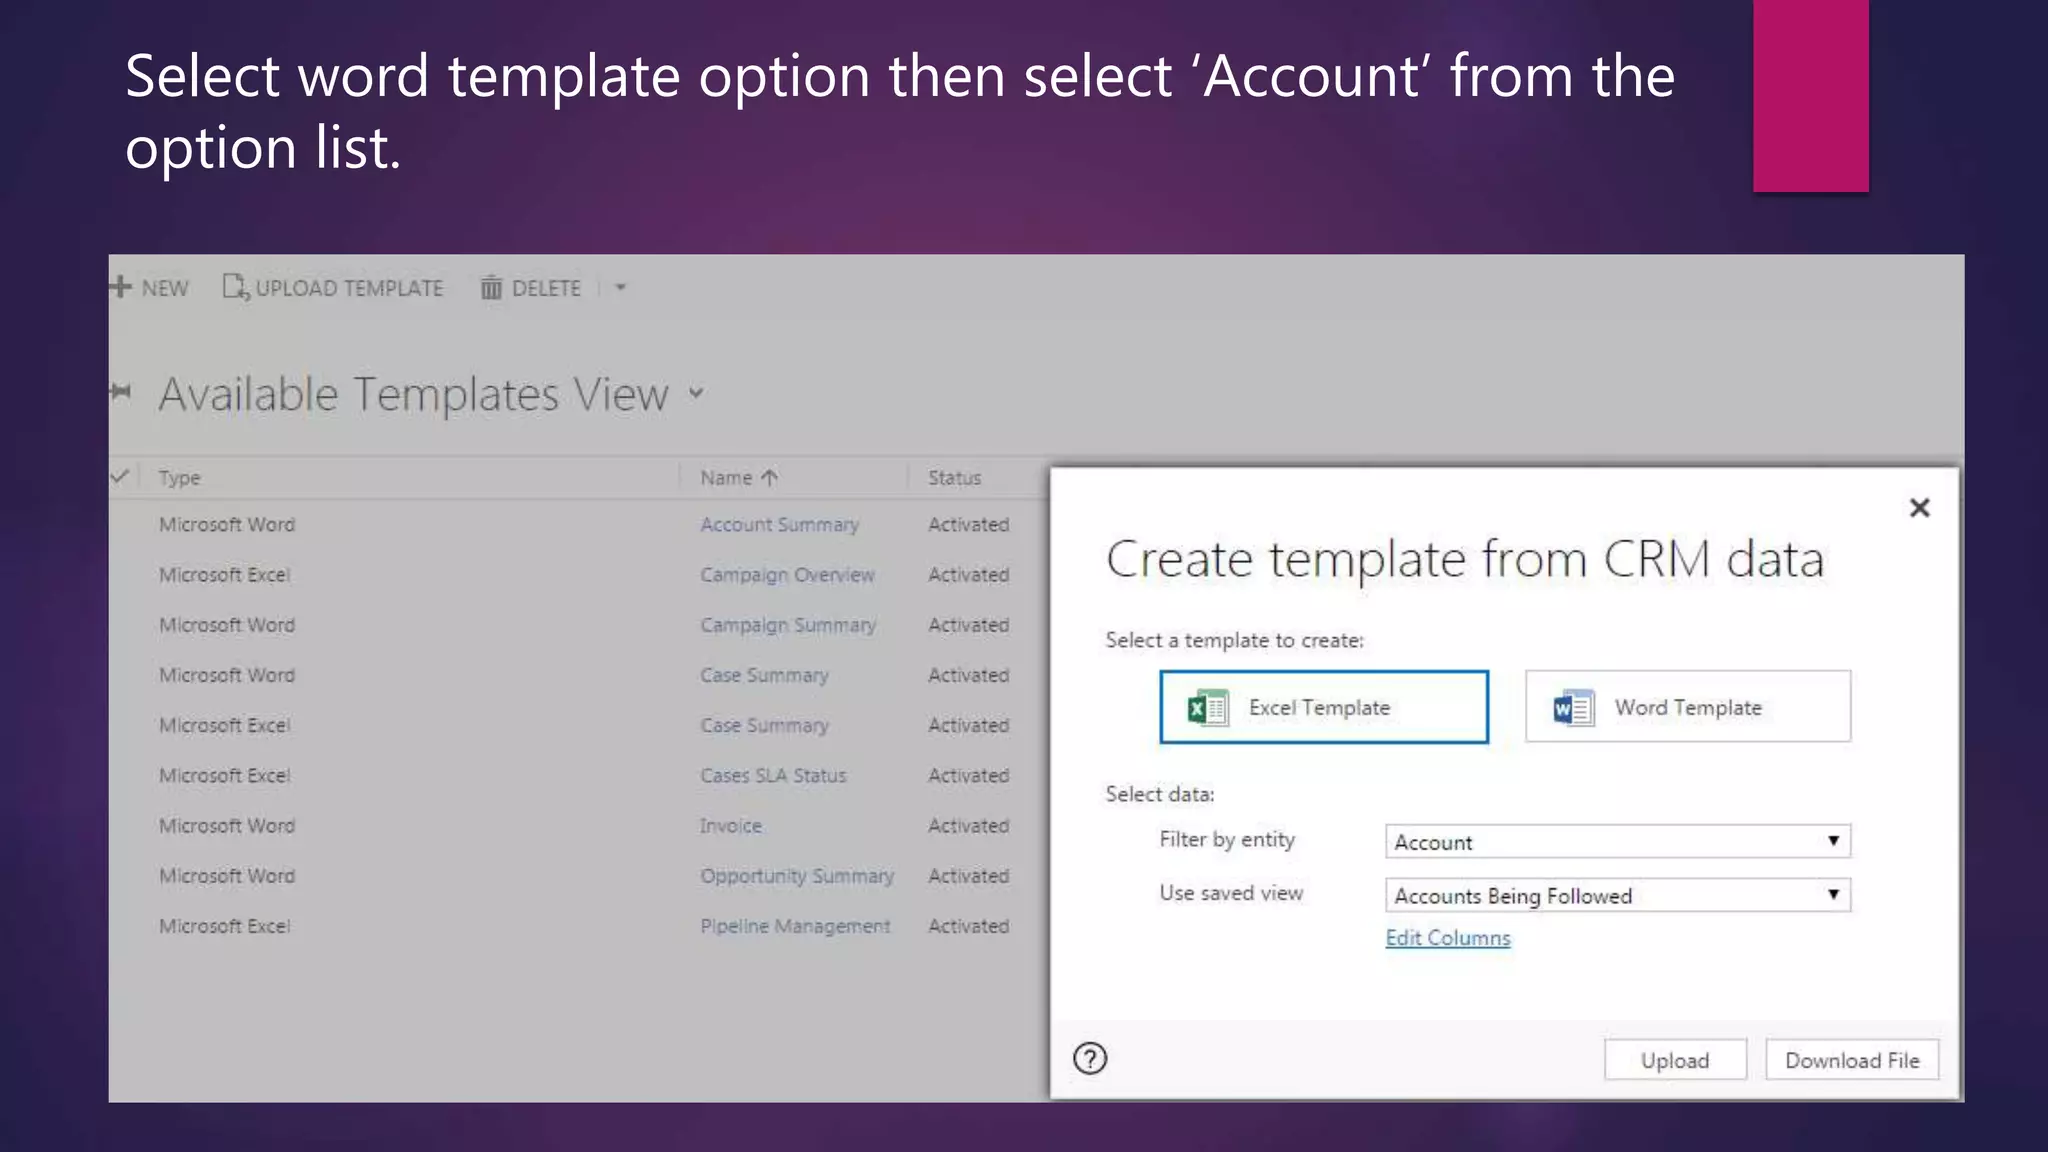This screenshot has width=2048, height=1152.
Task: Click the Edit Columns link
Action: pyautogui.click(x=1448, y=938)
